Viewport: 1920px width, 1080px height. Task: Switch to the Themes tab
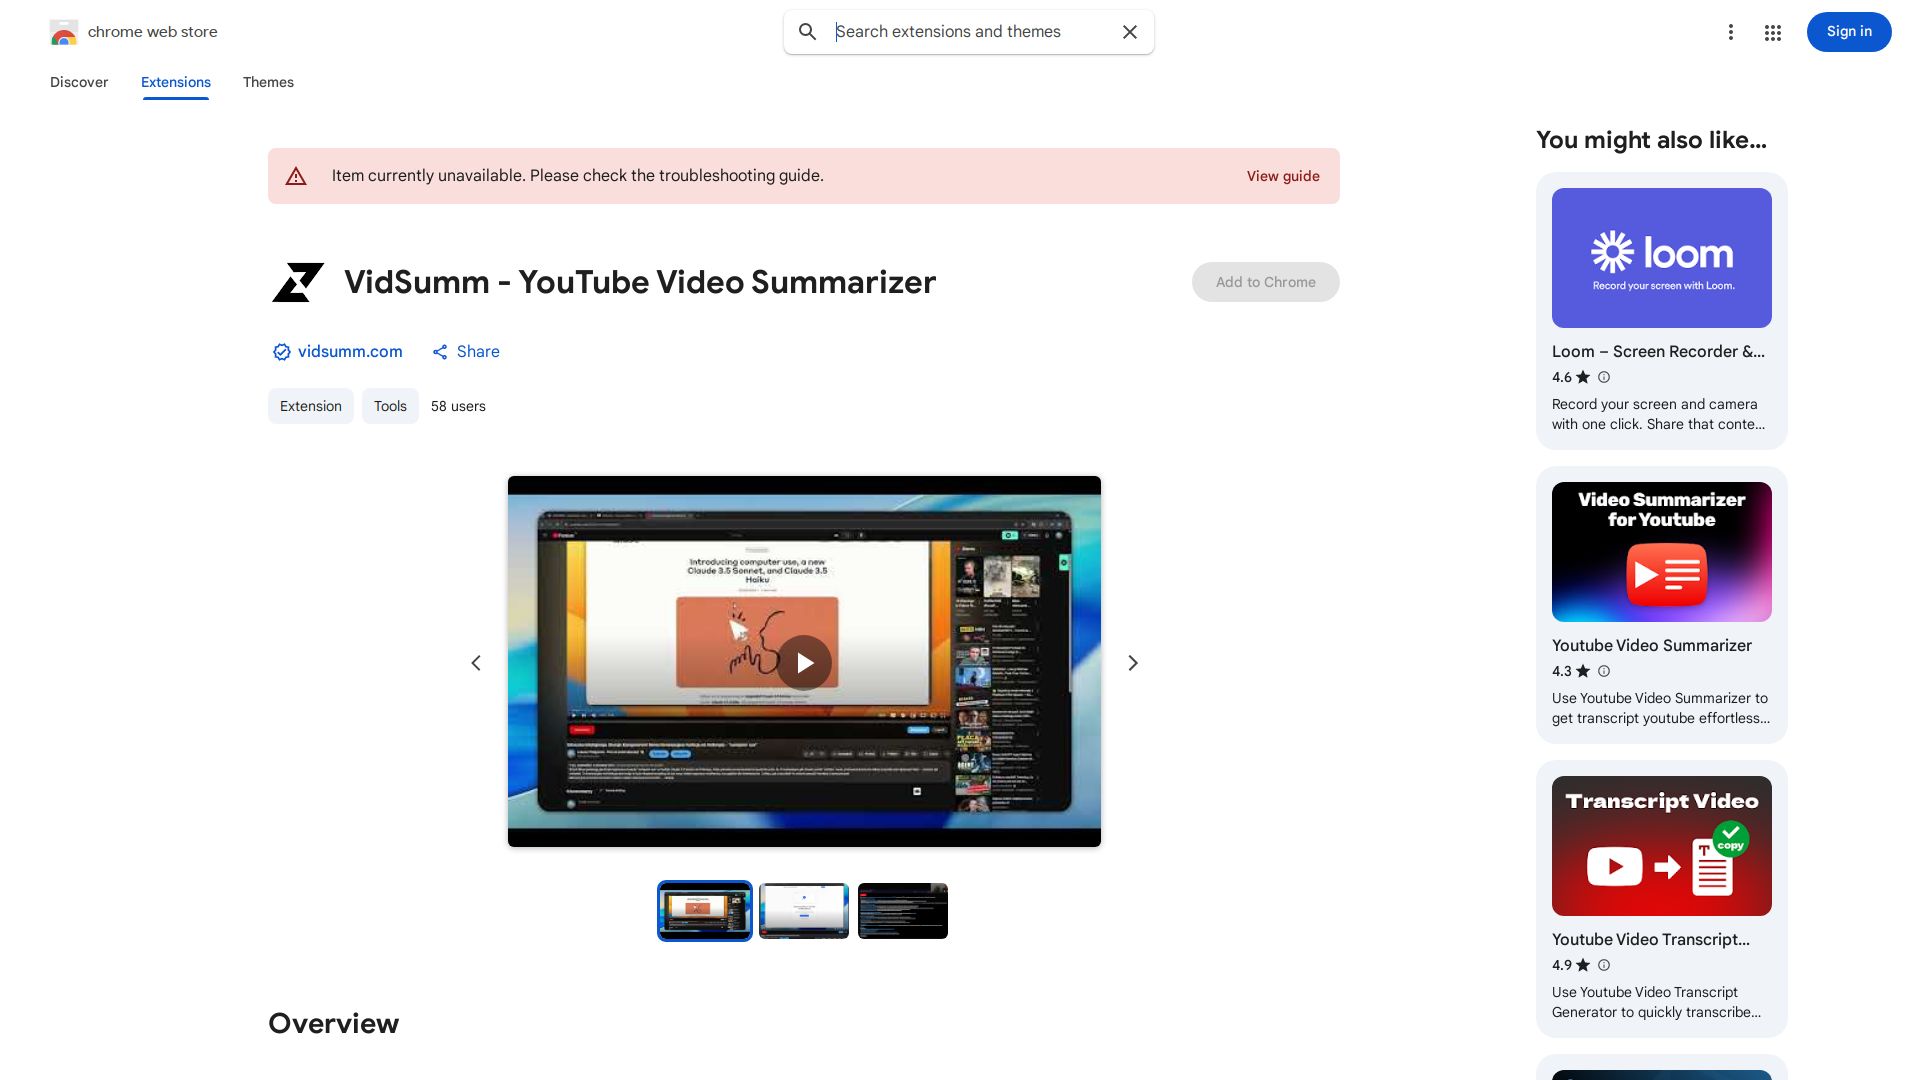click(x=268, y=82)
